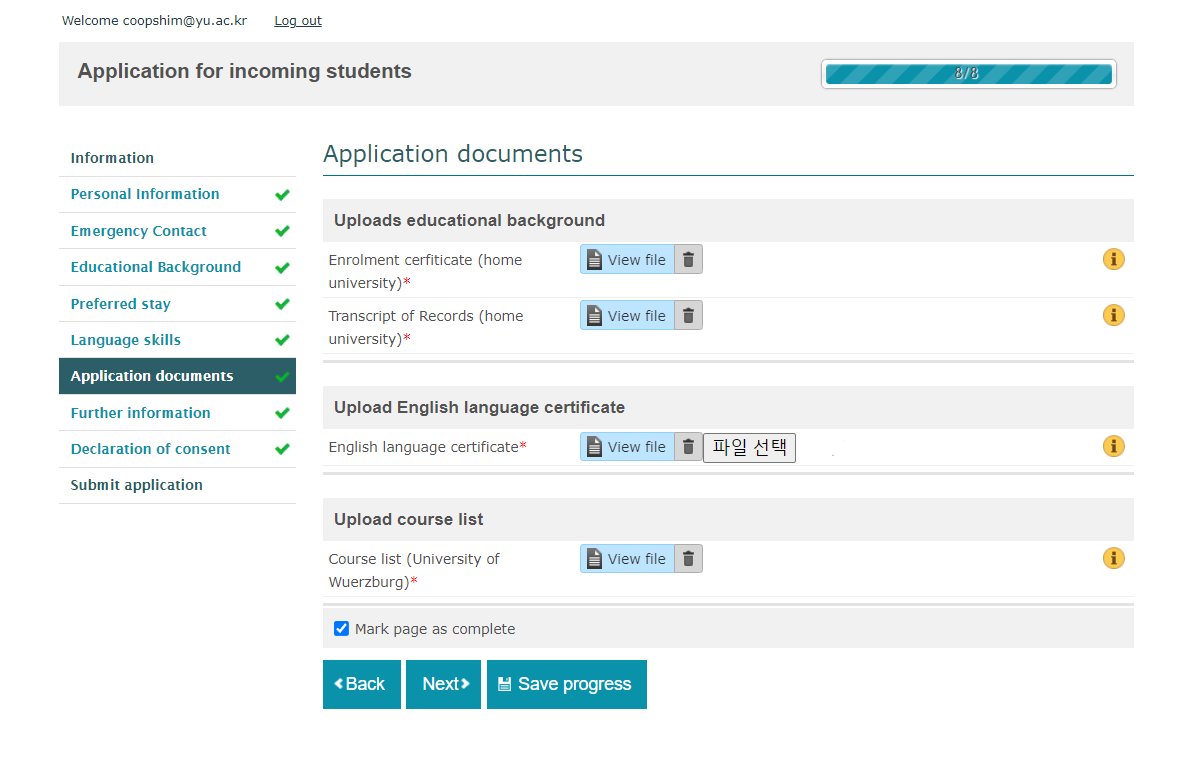Delete the Enrolment certificate file via trash icon
This screenshot has width=1189, height=774.
click(x=688, y=260)
